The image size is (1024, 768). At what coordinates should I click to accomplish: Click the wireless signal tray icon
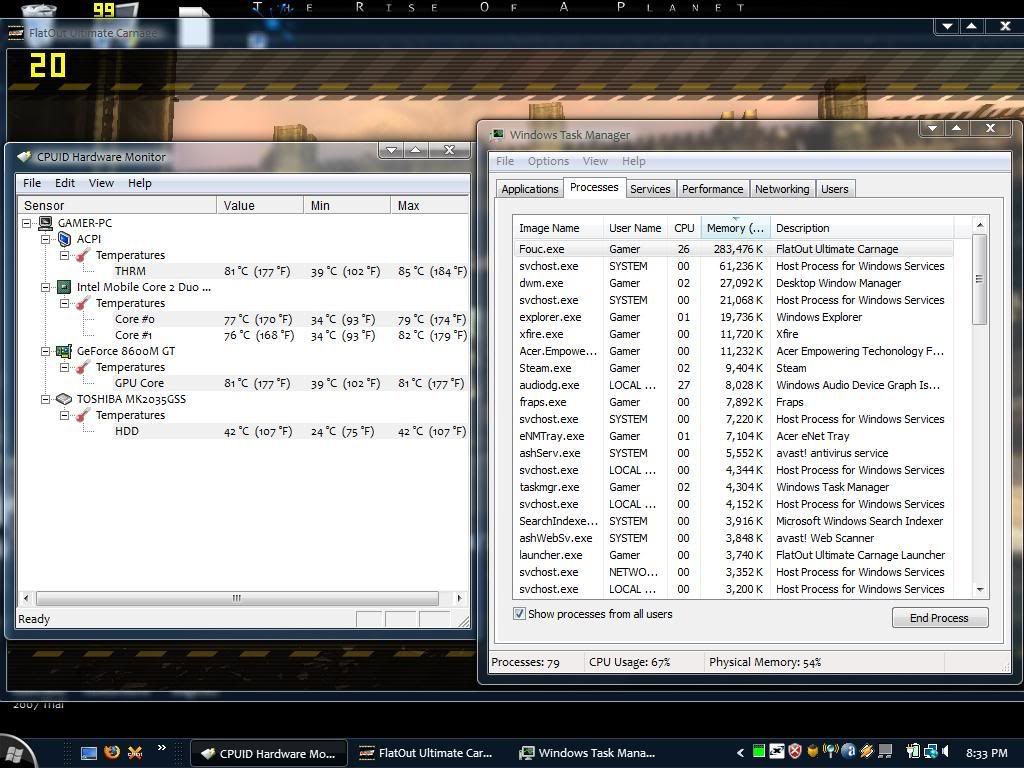(x=831, y=752)
